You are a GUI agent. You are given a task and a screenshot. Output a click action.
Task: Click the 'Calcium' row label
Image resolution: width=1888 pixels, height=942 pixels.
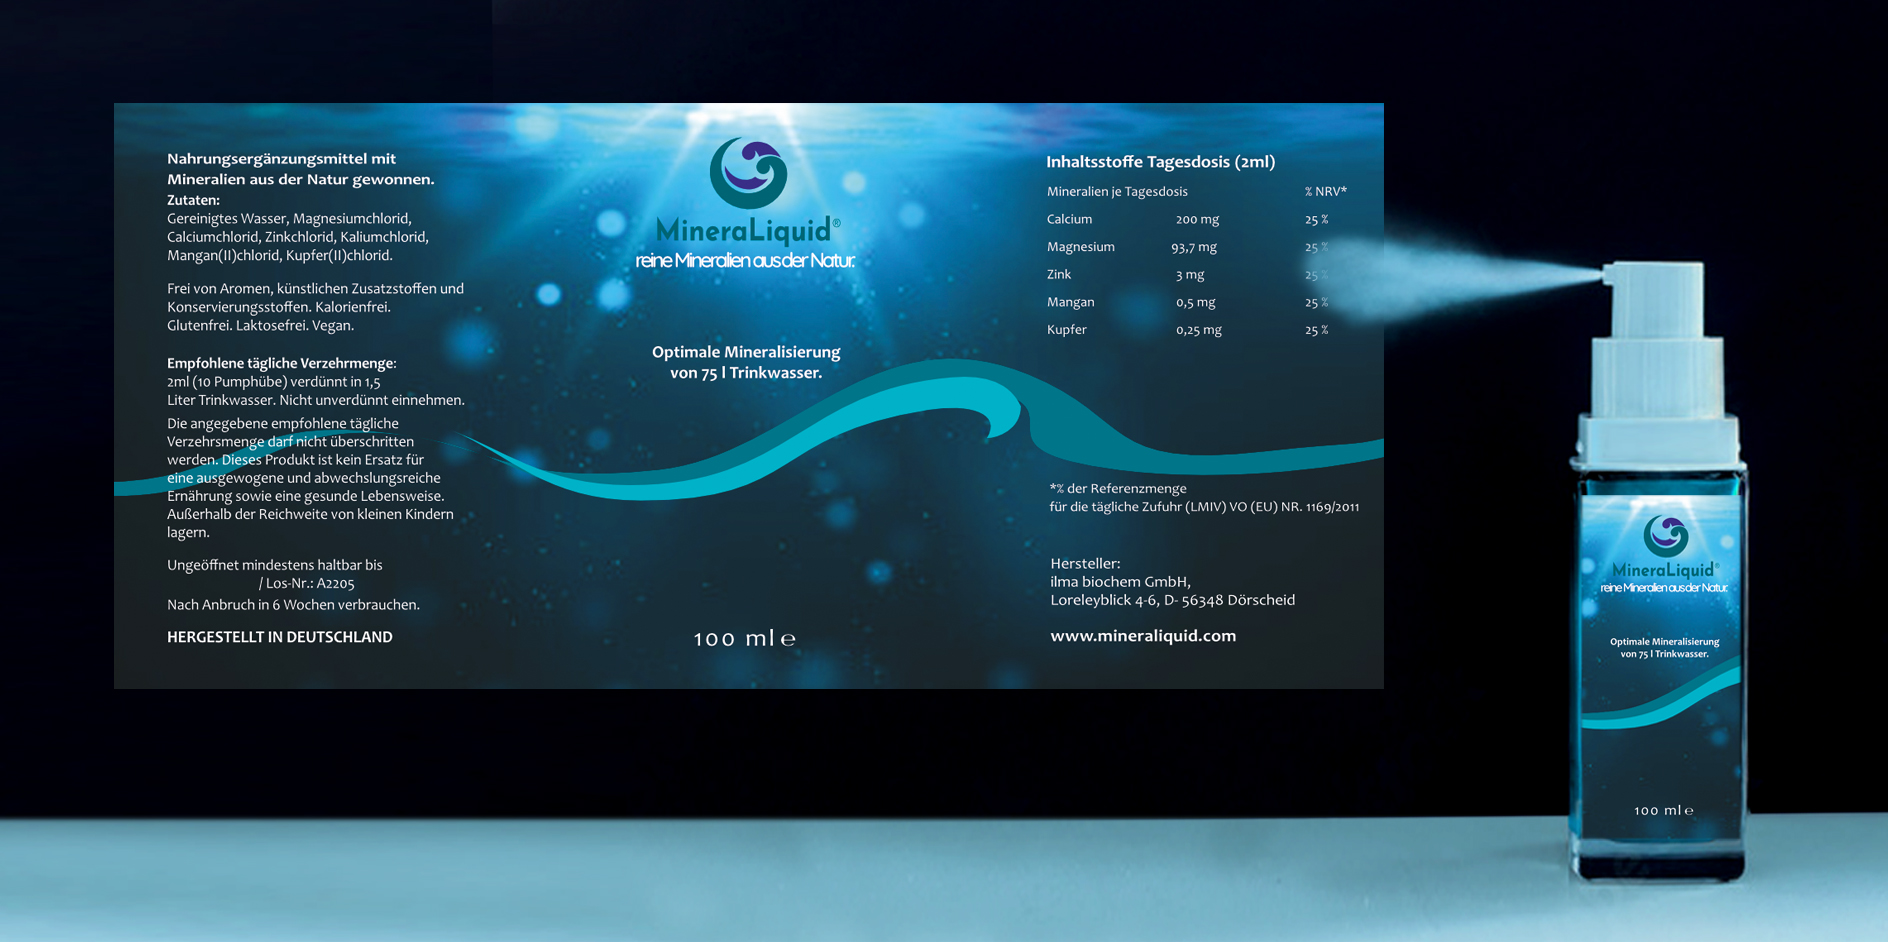coord(1069,219)
